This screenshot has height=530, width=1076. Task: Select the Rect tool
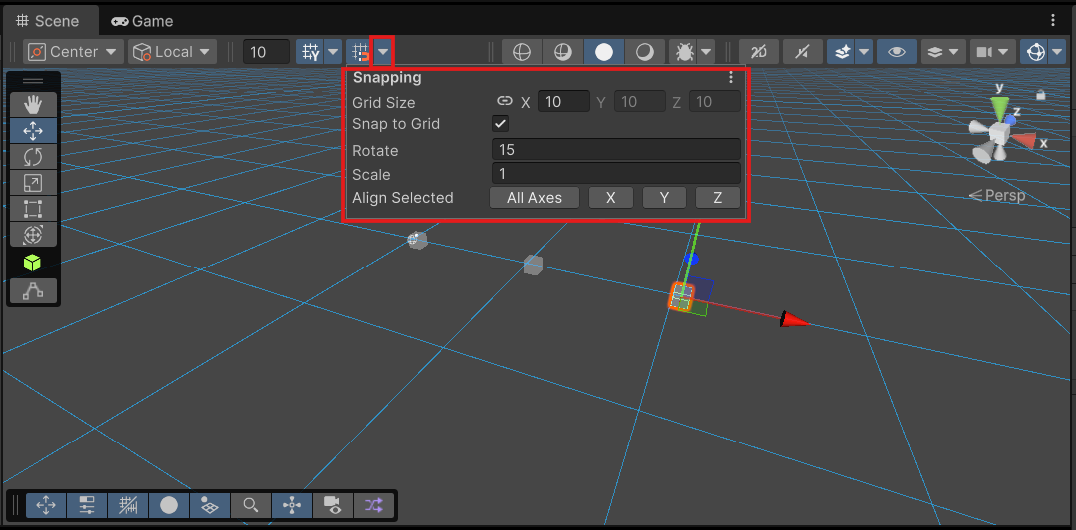coord(33,209)
